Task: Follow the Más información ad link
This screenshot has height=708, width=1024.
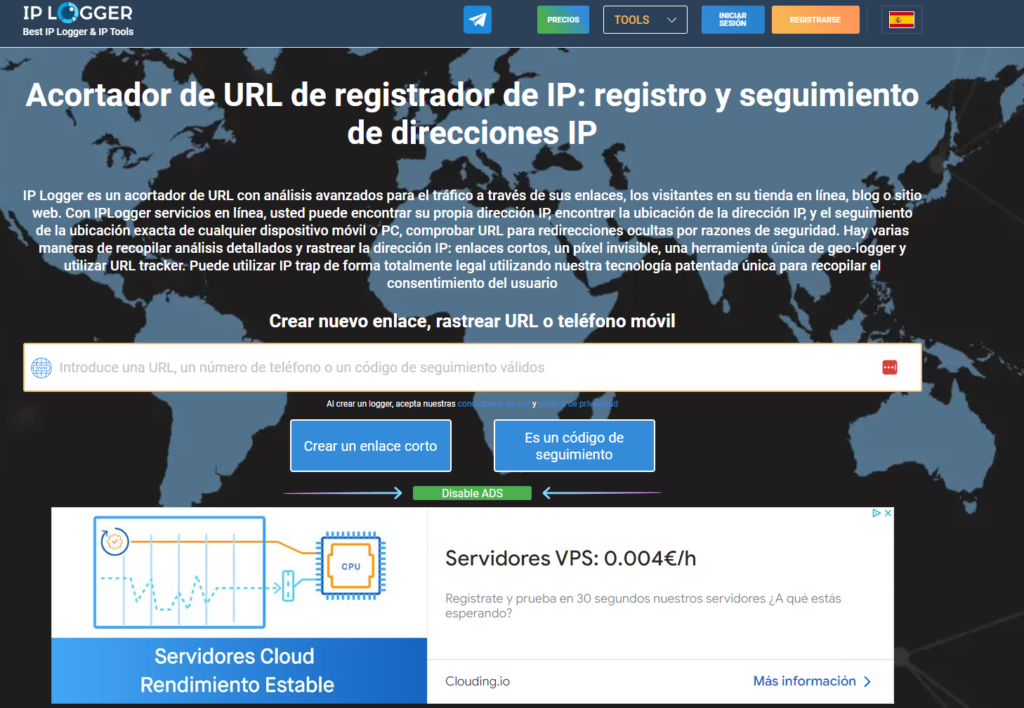Action: [805, 681]
